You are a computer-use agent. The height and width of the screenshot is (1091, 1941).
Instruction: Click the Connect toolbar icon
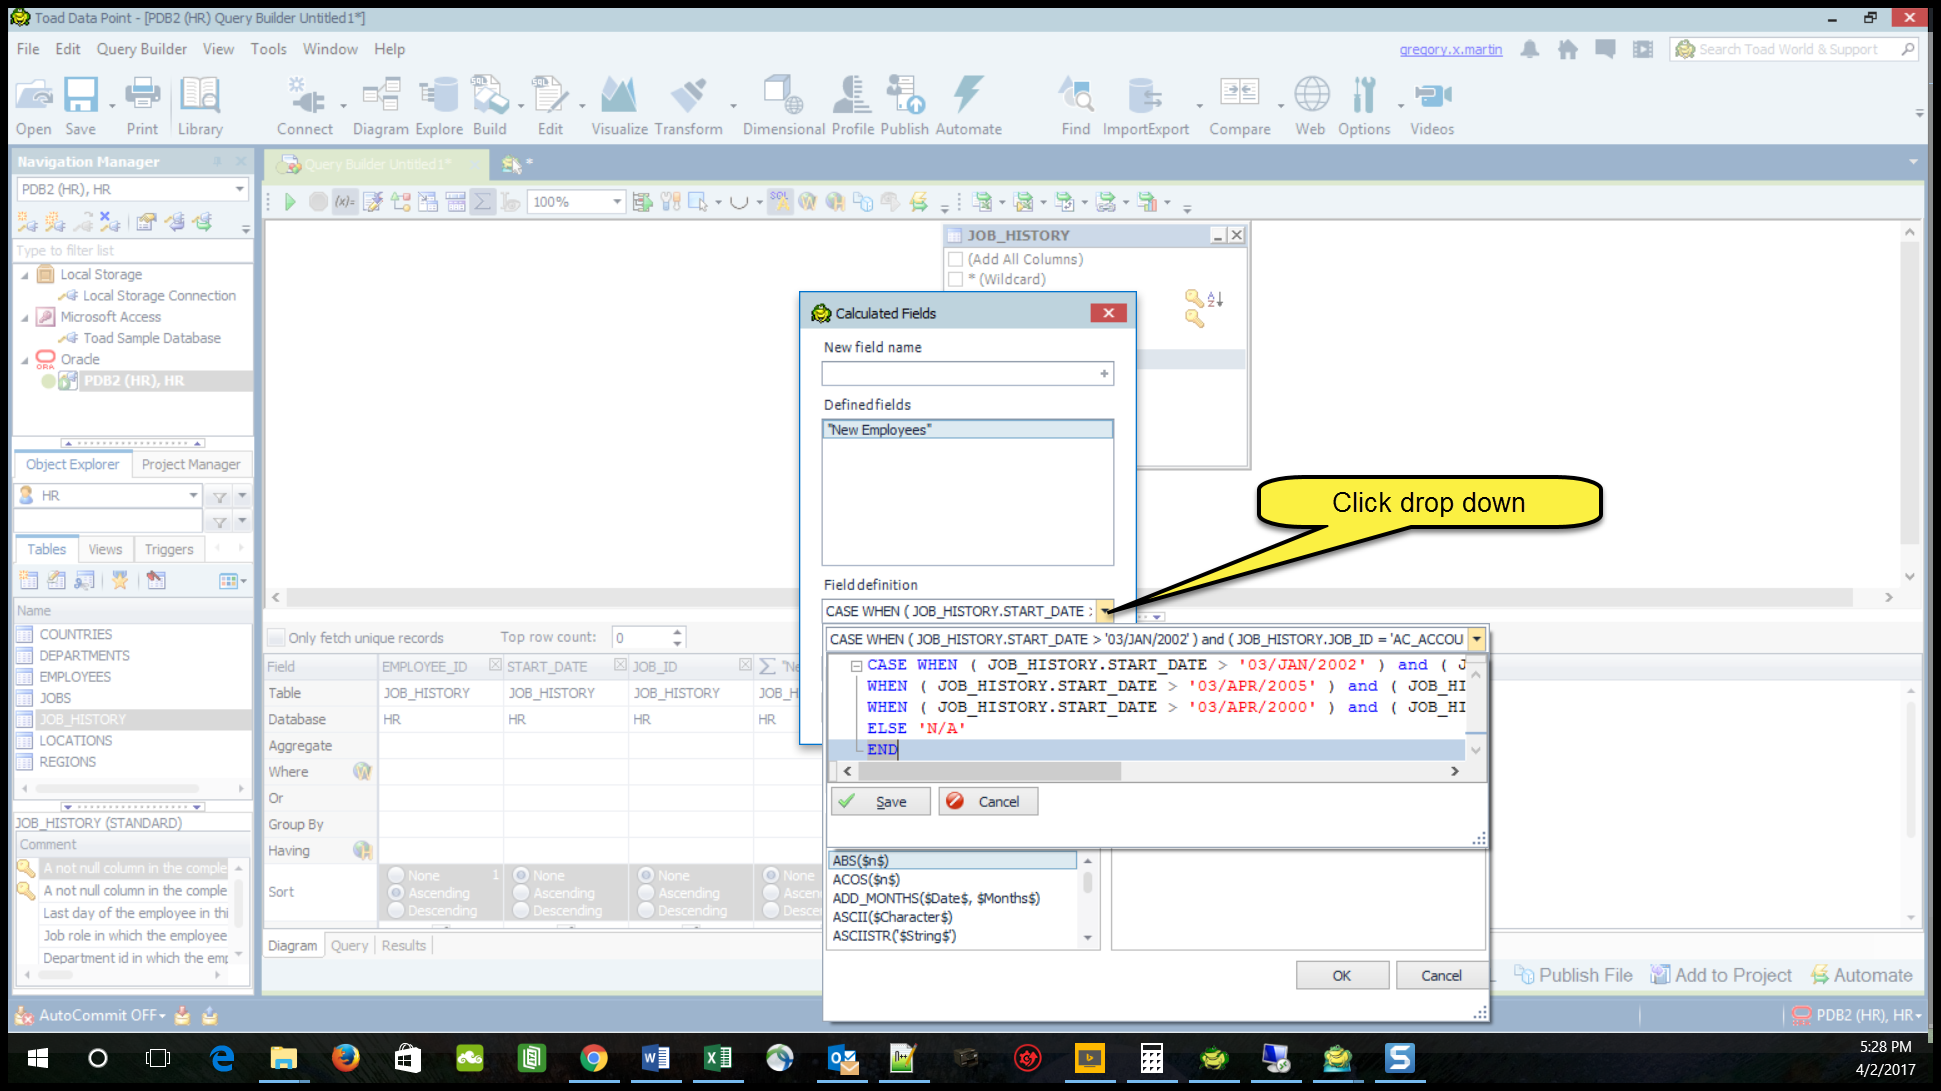305,106
